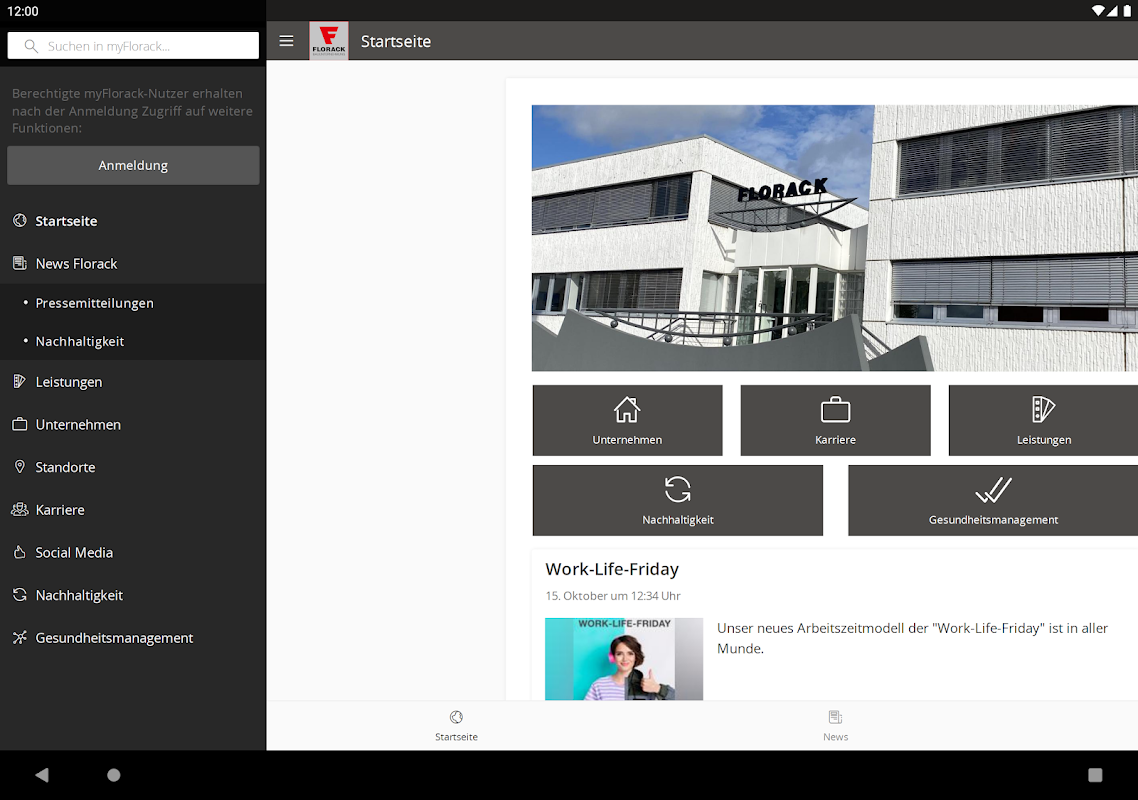This screenshot has width=1138, height=800.
Task: Open the Florack logo in header
Action: 329,41
